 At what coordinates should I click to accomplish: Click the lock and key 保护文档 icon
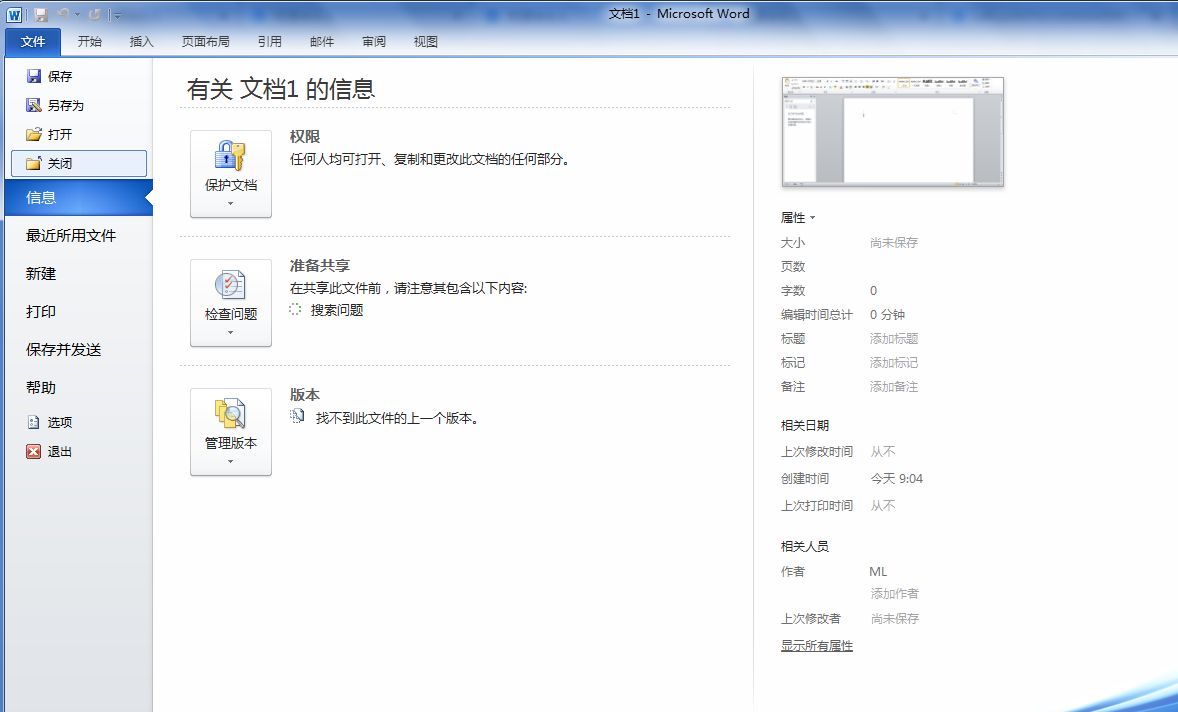[x=230, y=155]
